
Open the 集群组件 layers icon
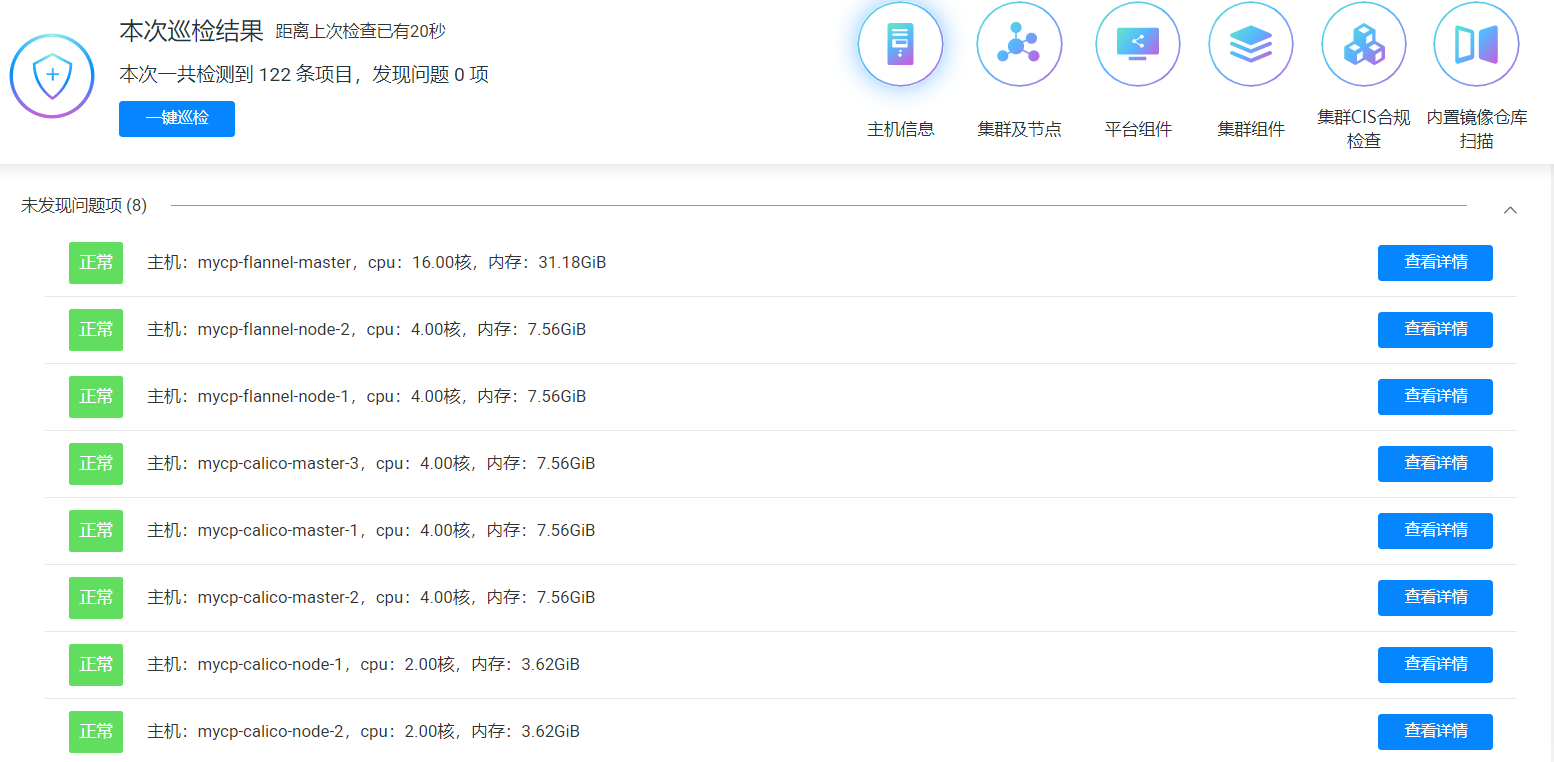click(1251, 45)
